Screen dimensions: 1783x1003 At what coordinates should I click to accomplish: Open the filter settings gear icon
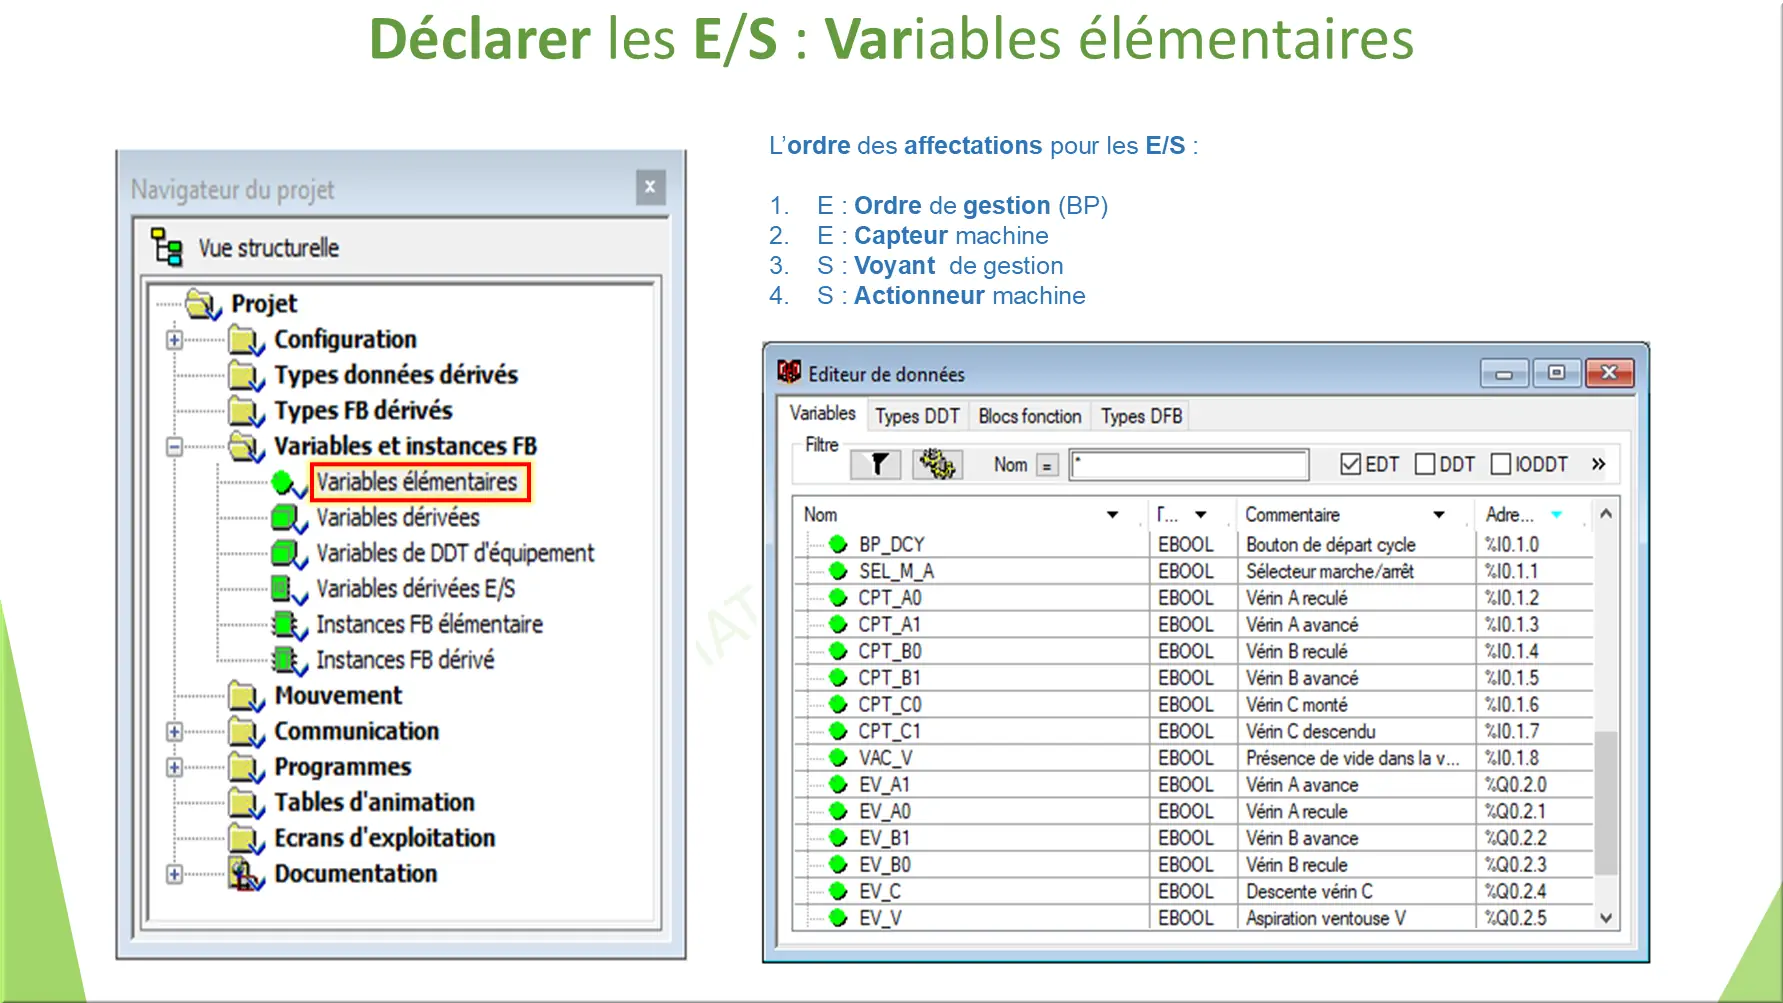click(937, 463)
